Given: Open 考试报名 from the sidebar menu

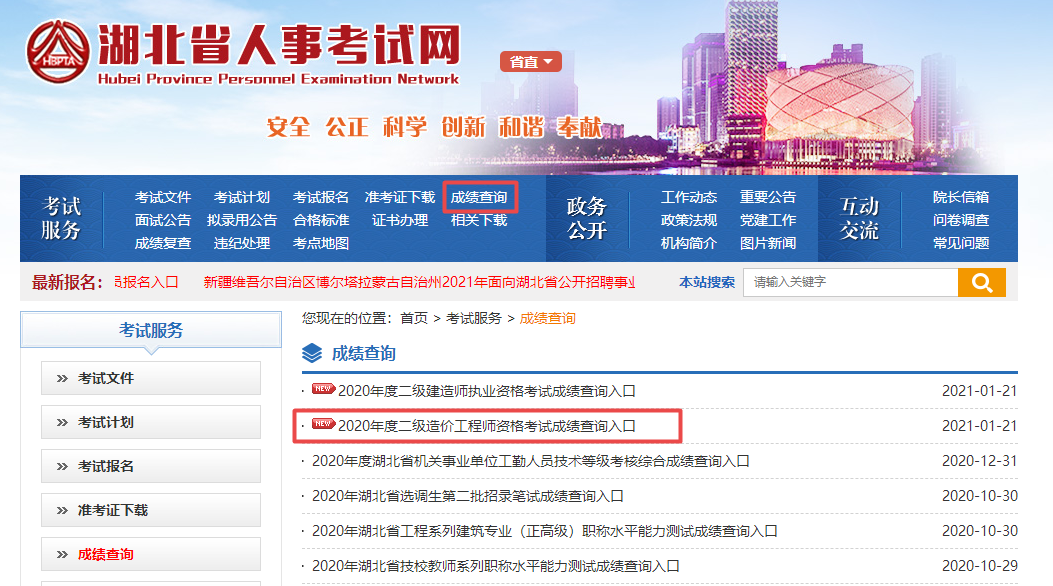Looking at the screenshot, I should tap(106, 467).
